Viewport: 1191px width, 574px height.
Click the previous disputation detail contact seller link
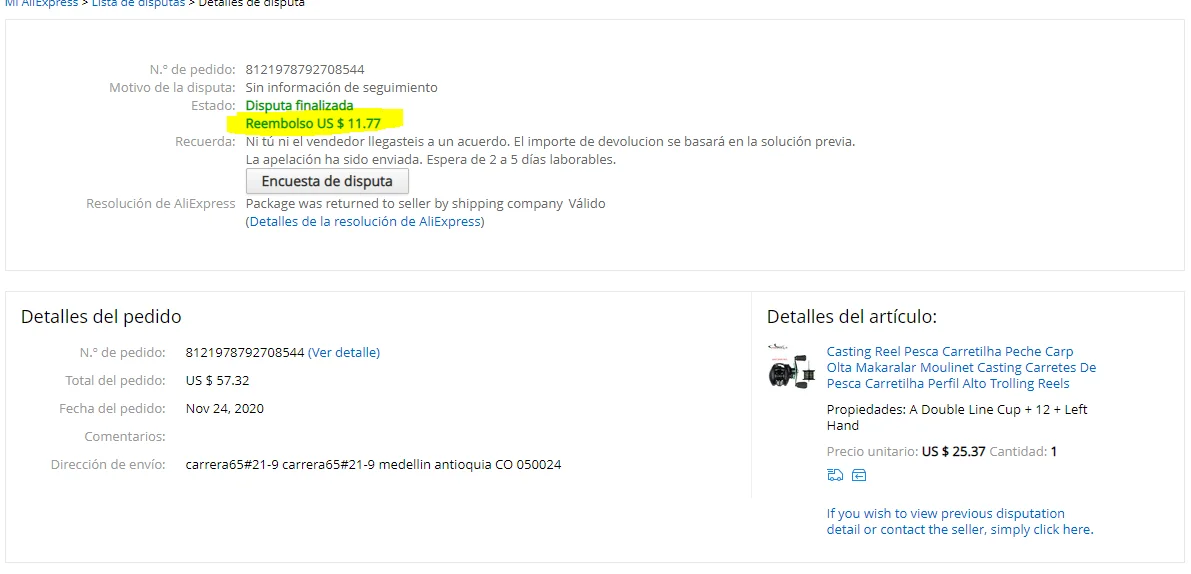click(x=960, y=522)
